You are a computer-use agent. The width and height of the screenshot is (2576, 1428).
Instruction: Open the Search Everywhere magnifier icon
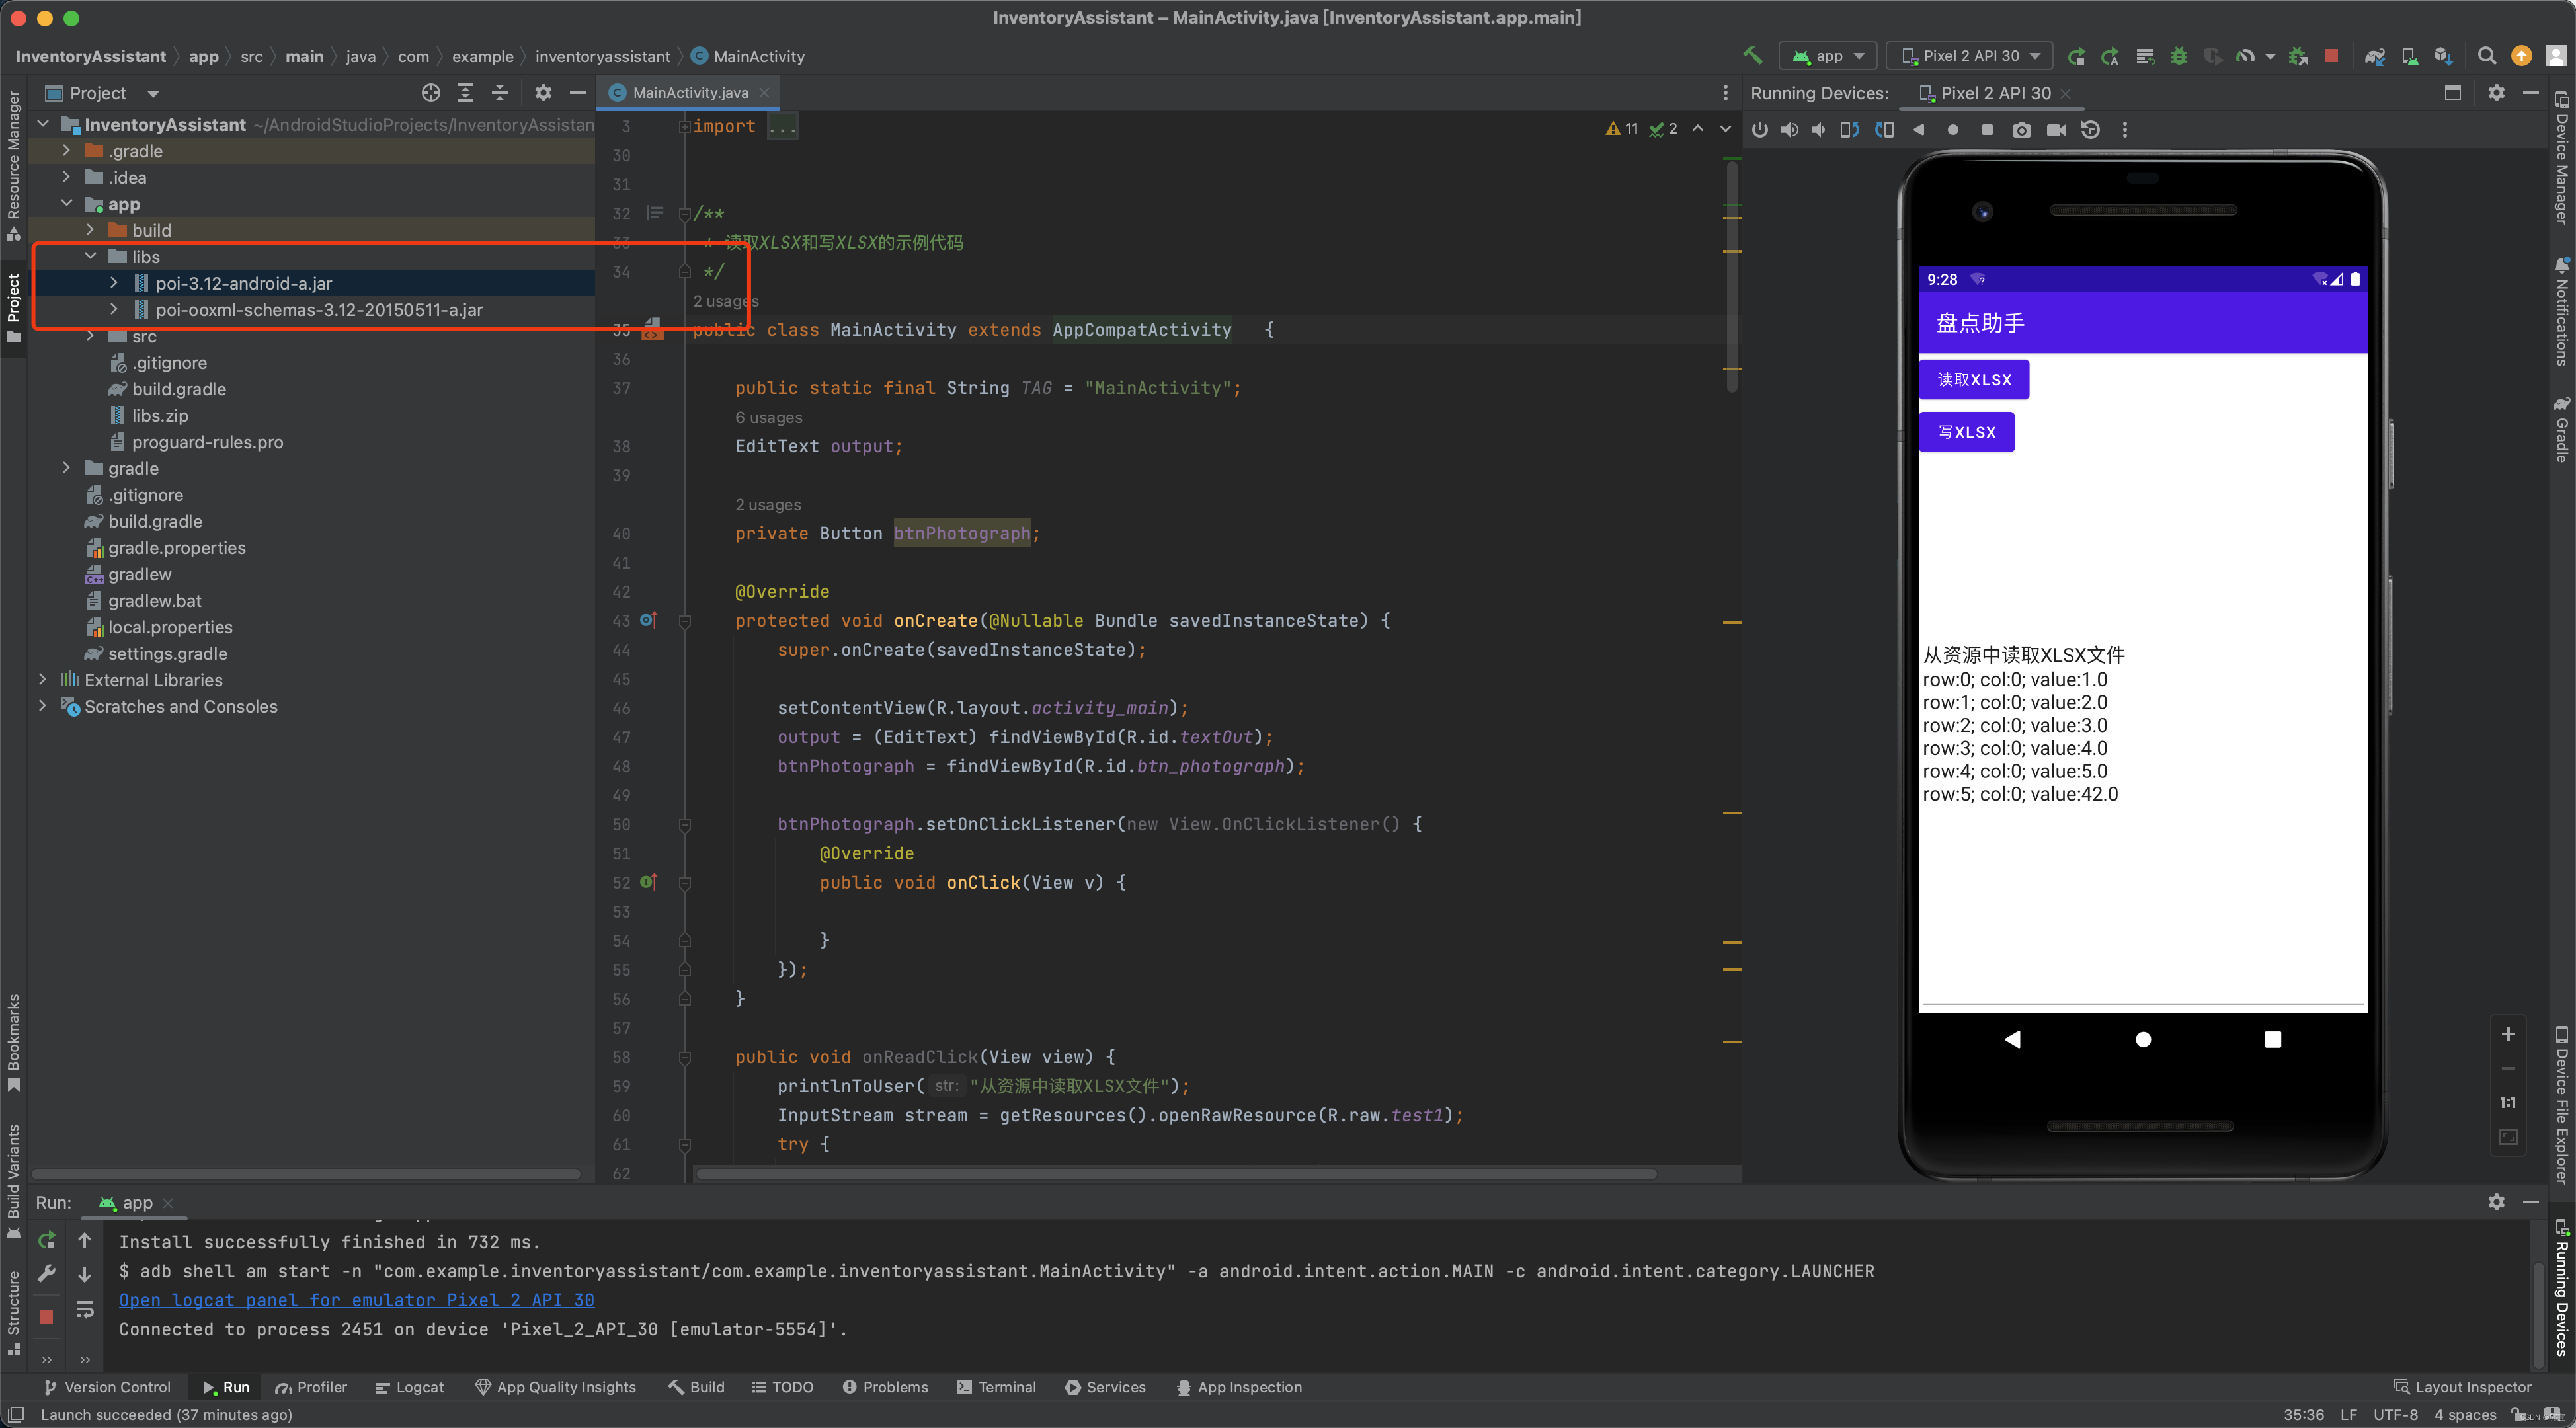coord(2486,56)
